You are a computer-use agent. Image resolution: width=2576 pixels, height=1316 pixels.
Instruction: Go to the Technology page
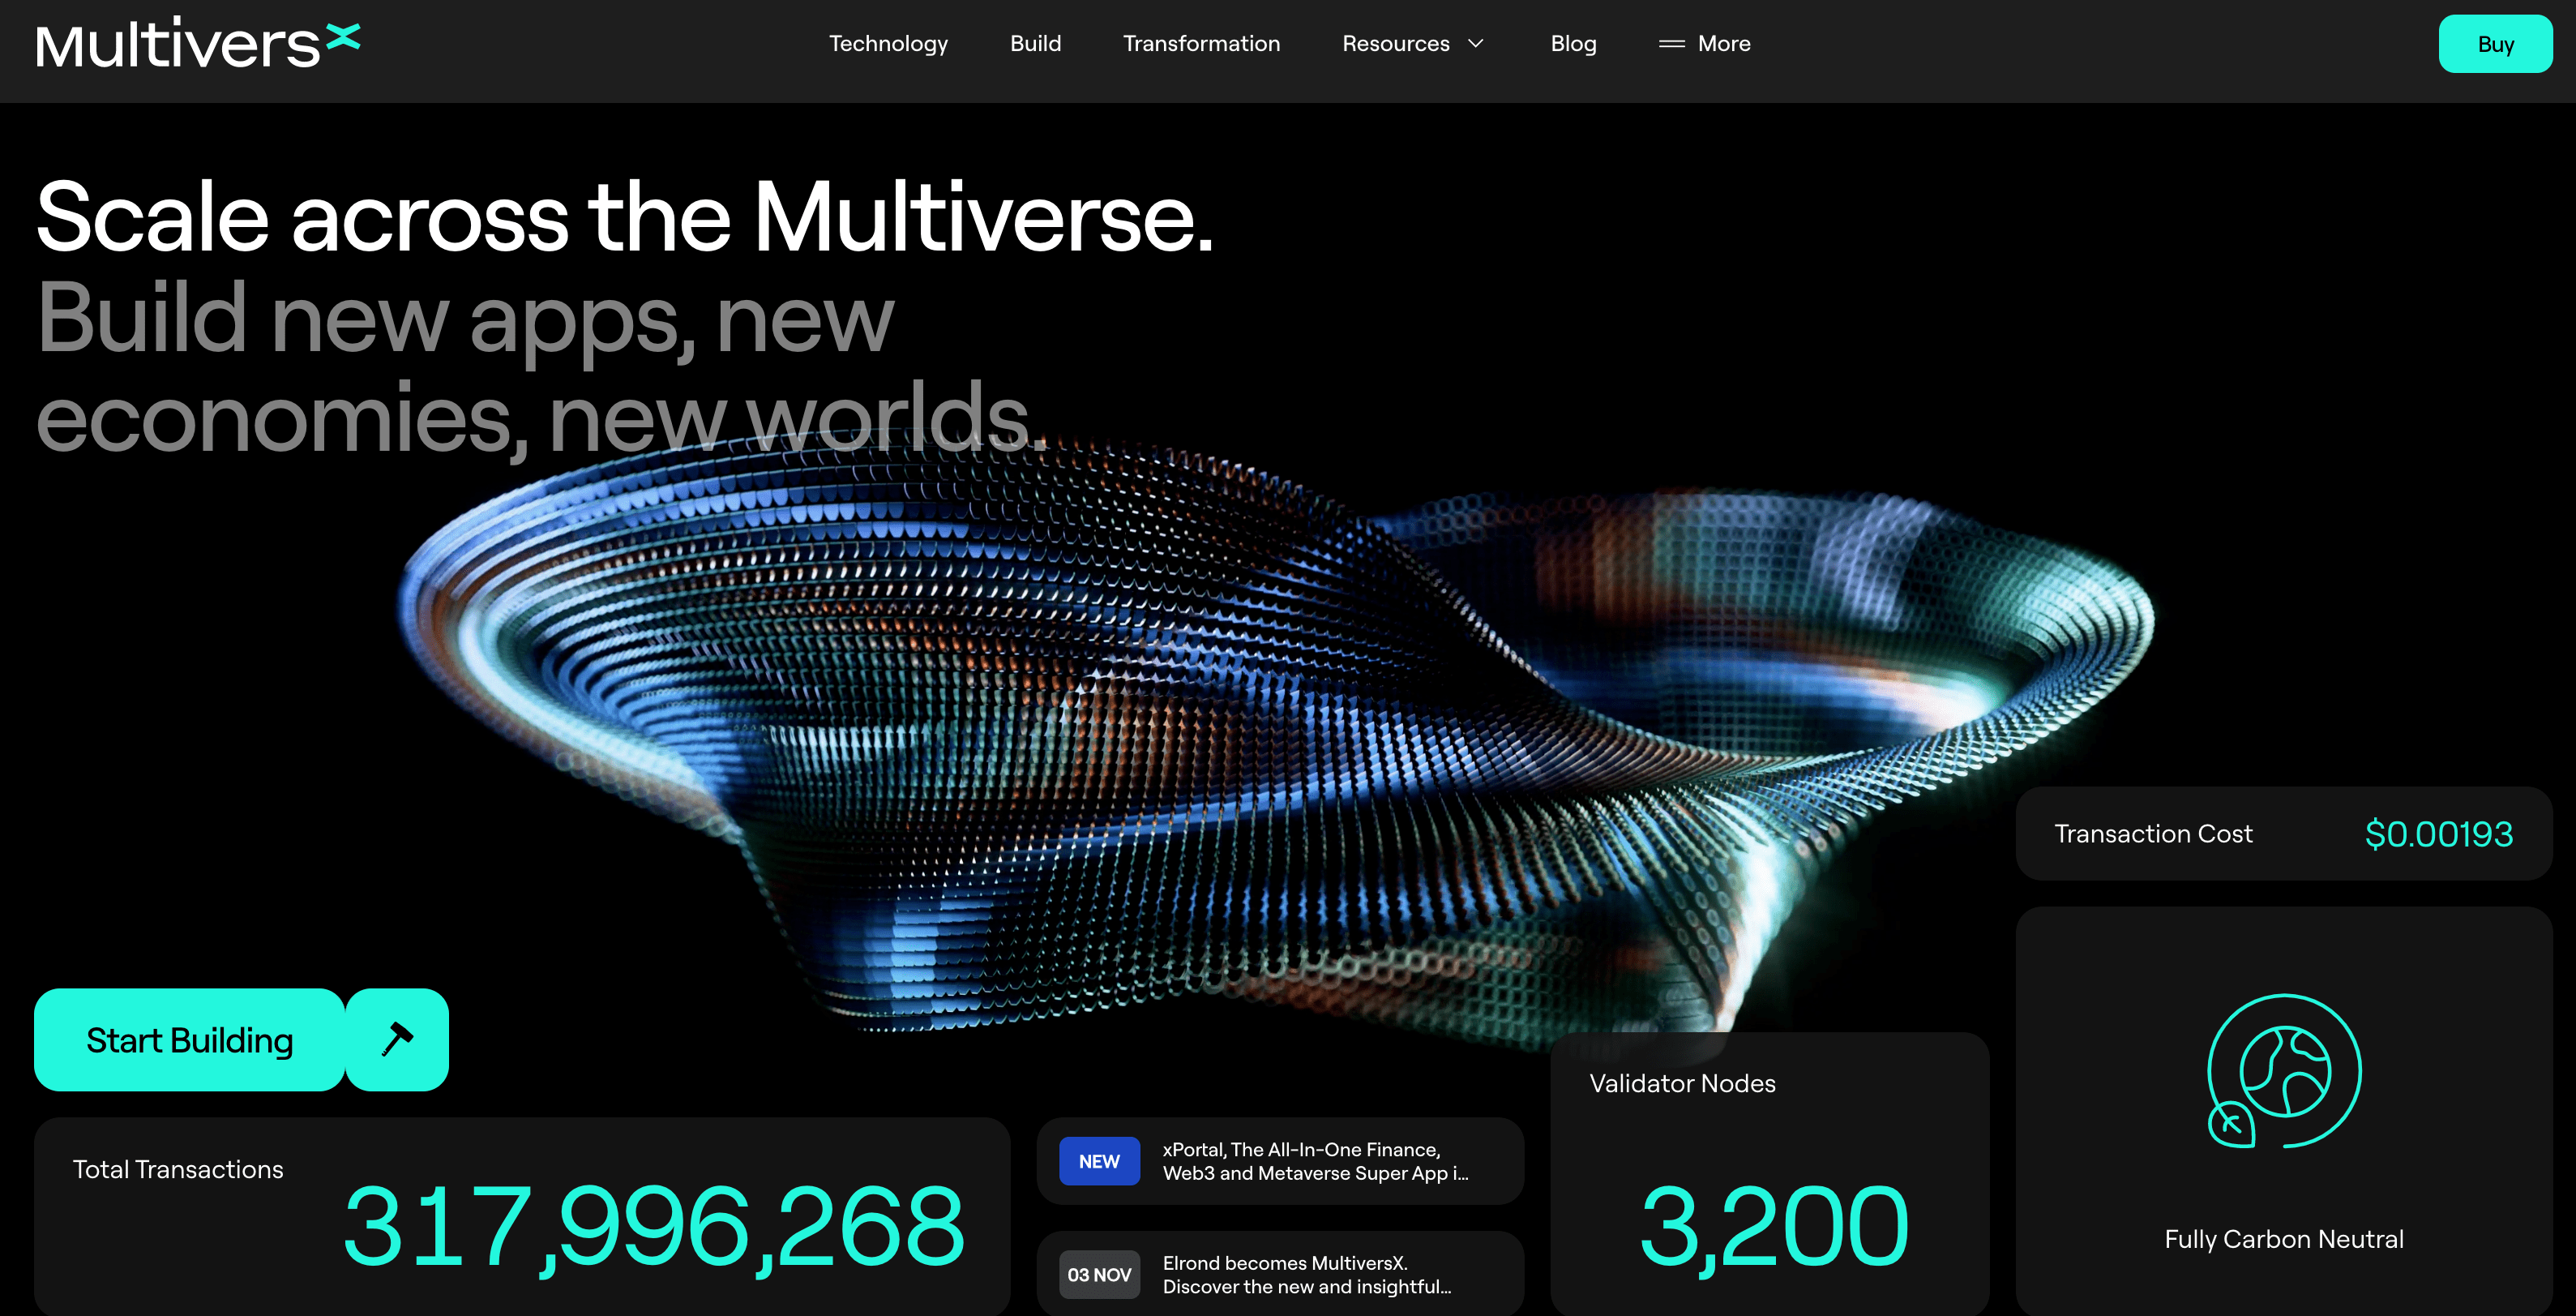tap(888, 44)
